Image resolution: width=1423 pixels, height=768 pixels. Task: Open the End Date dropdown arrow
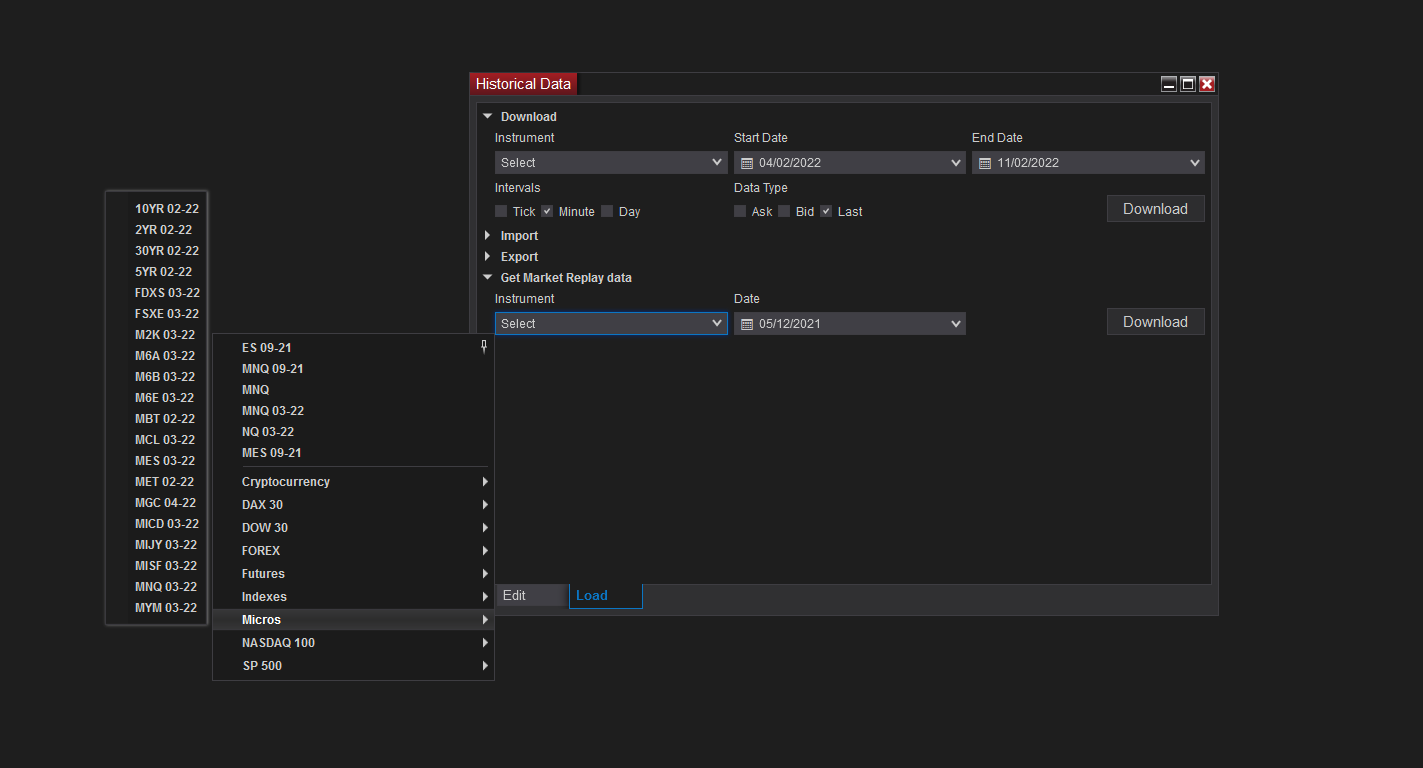click(x=1195, y=163)
